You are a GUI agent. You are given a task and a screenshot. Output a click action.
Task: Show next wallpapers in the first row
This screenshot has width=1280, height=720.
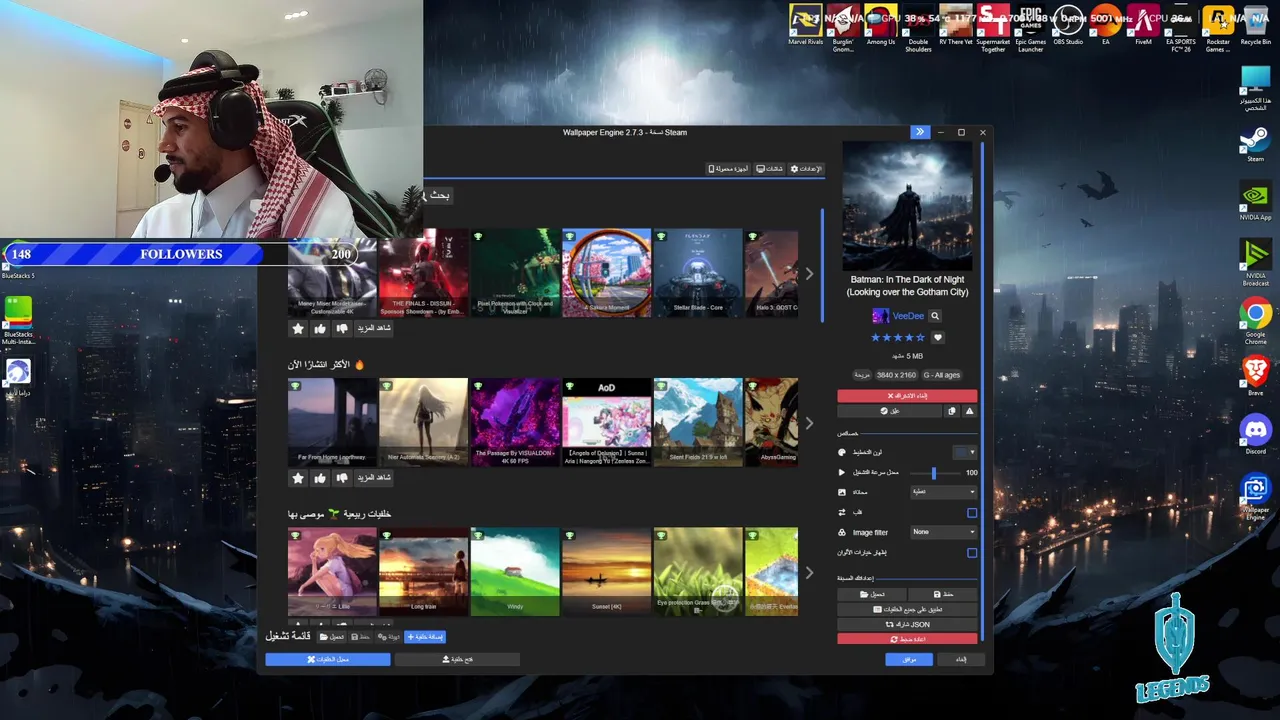(x=809, y=274)
